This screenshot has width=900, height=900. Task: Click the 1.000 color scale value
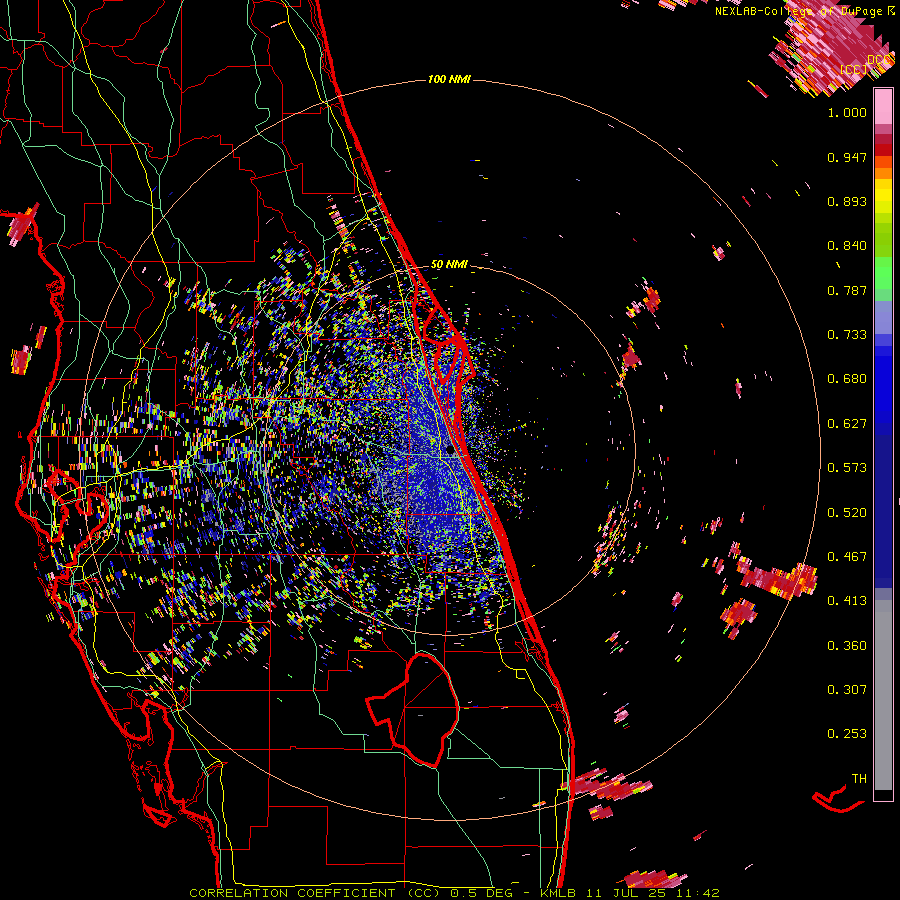tap(847, 113)
